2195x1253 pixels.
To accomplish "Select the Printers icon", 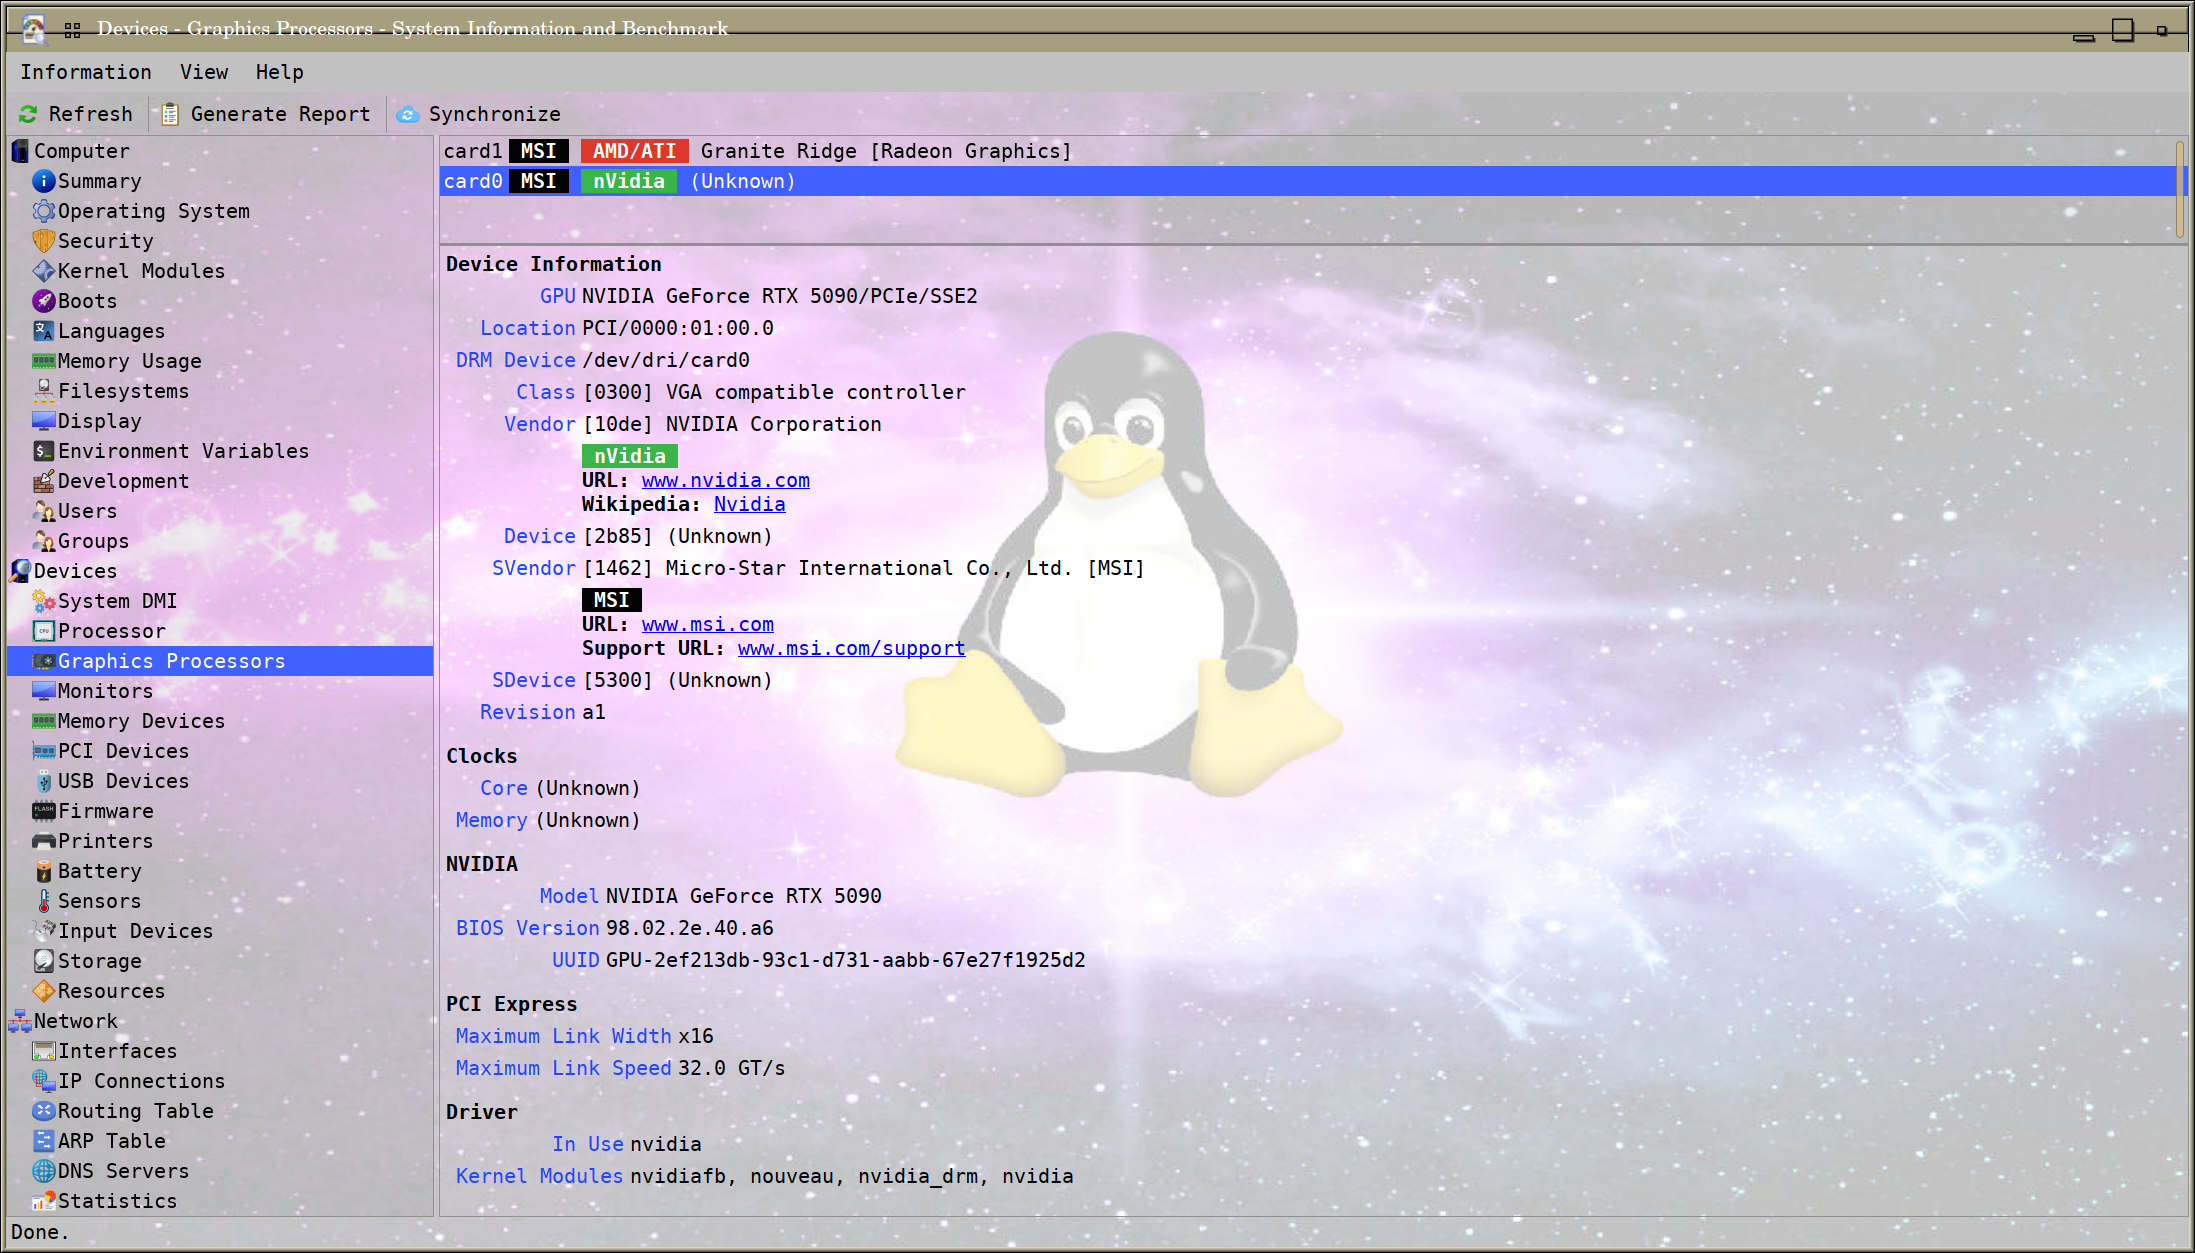I will click(44, 841).
